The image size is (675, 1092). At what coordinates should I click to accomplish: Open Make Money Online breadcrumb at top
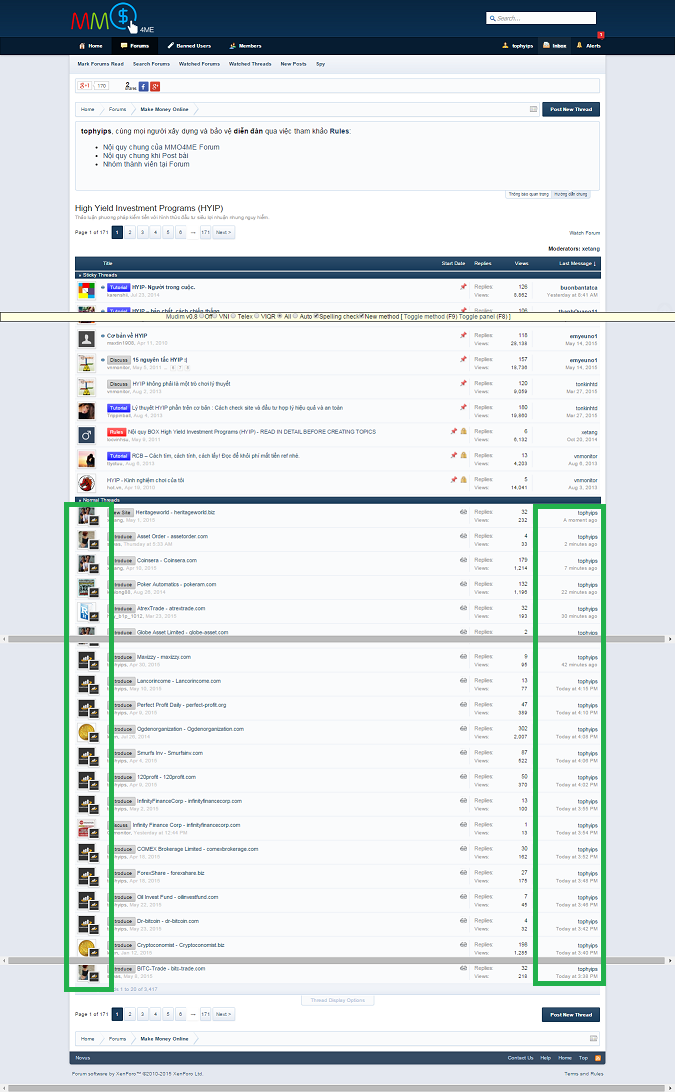(164, 109)
